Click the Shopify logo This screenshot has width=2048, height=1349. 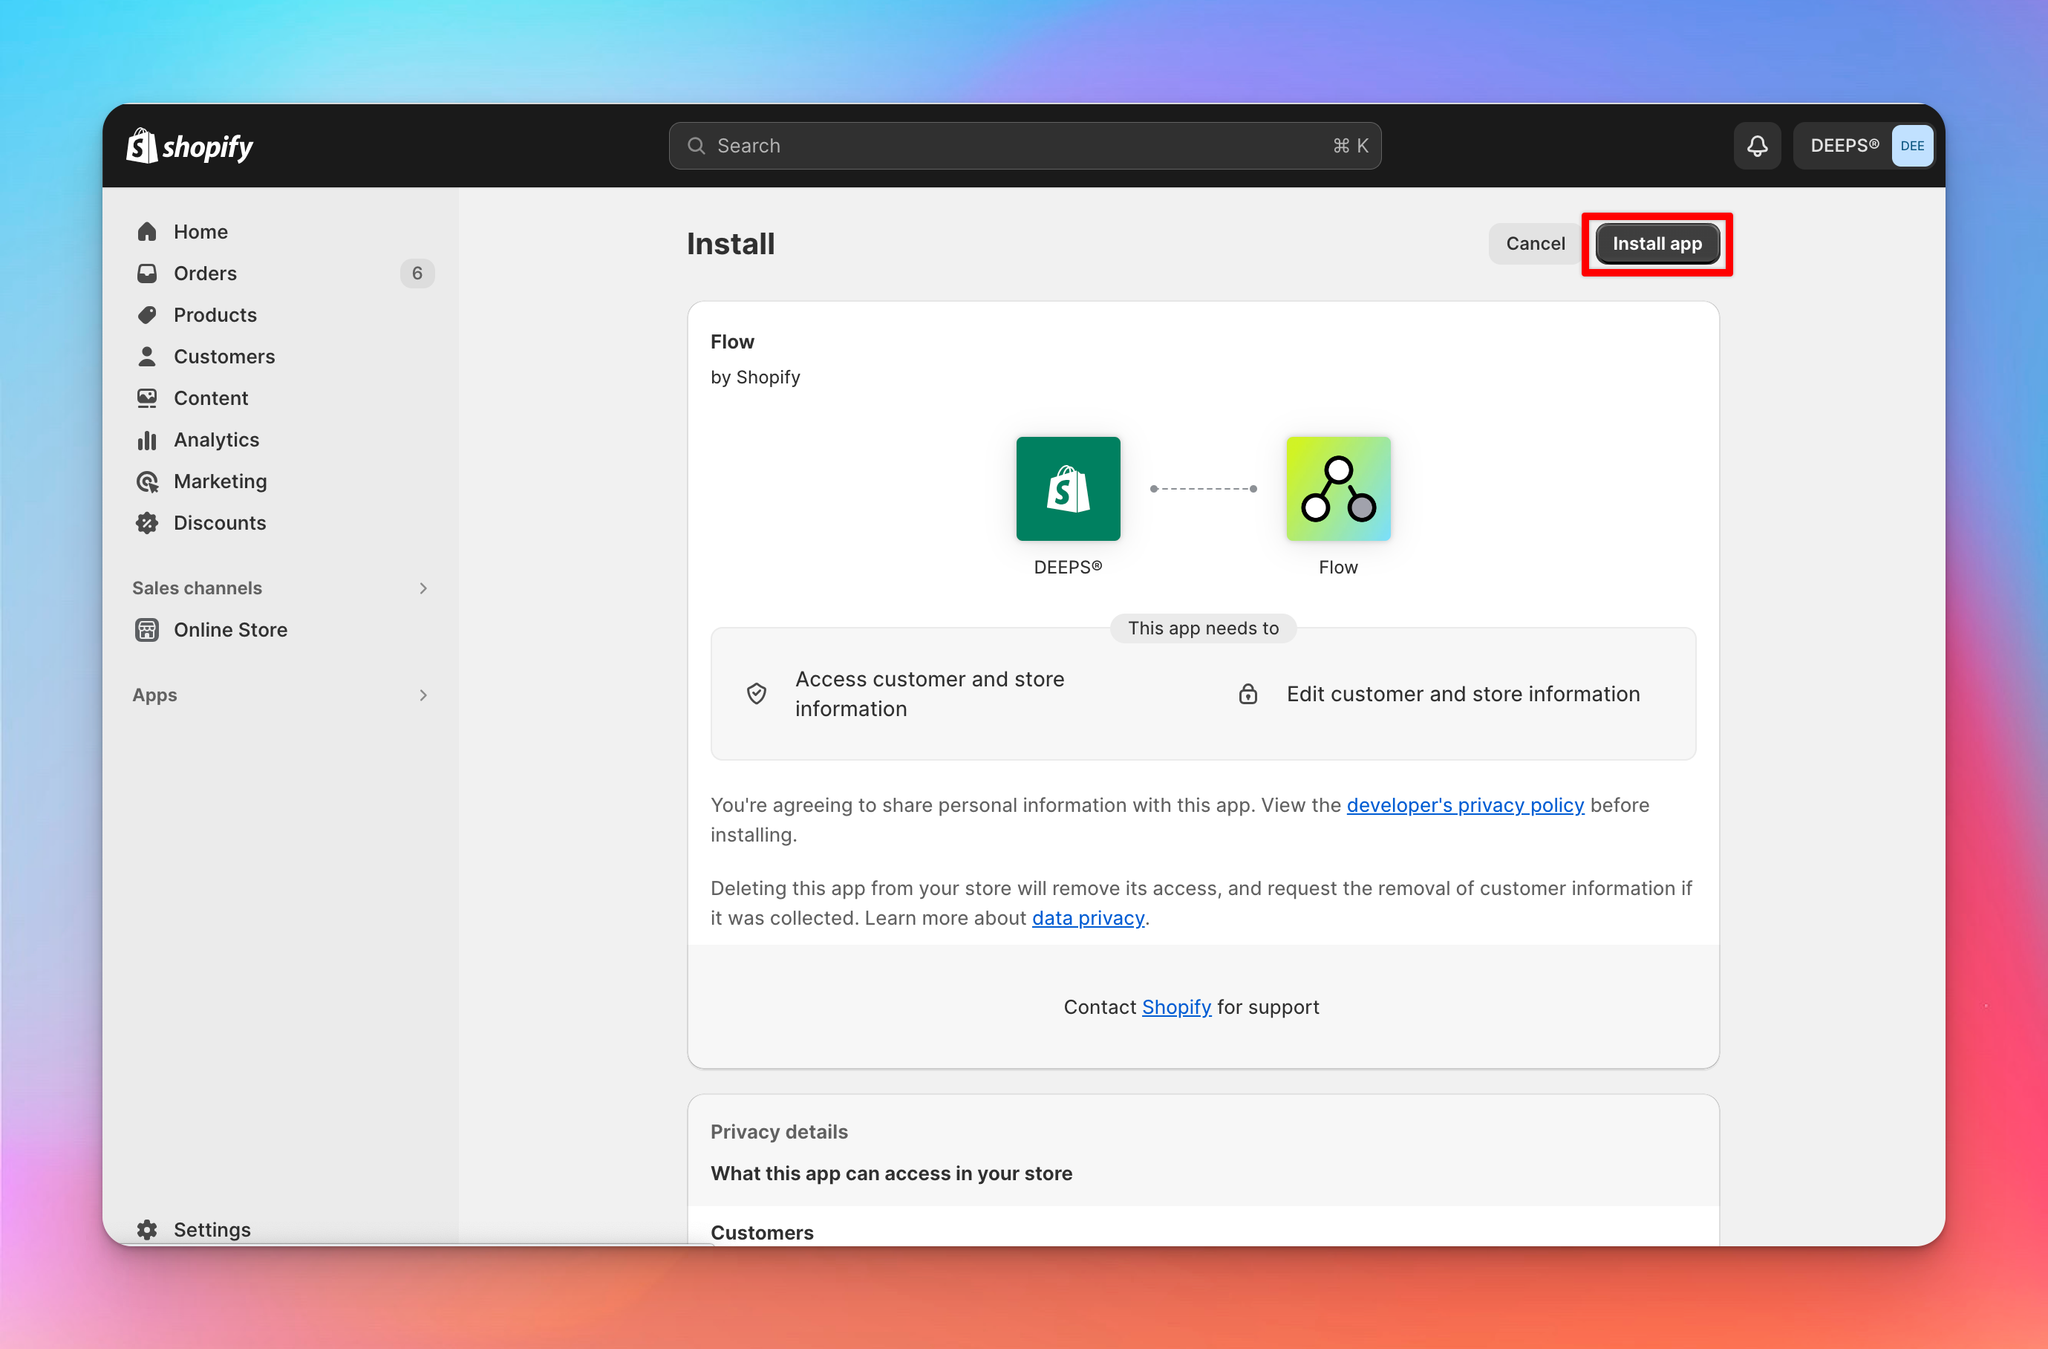tap(189, 146)
